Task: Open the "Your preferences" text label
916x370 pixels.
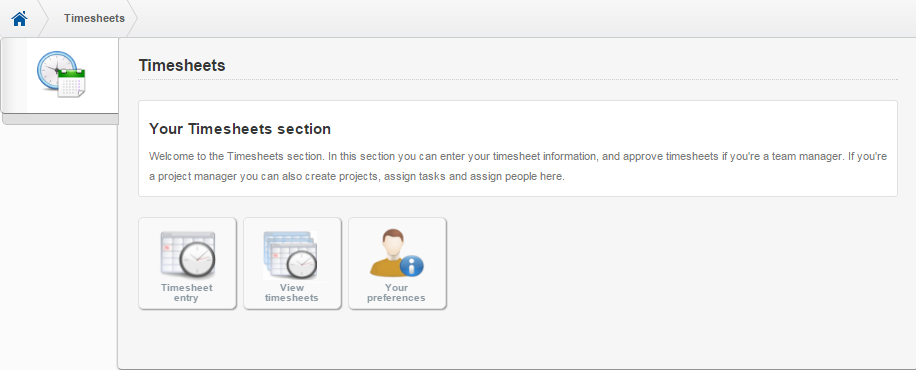Action: tap(396, 292)
